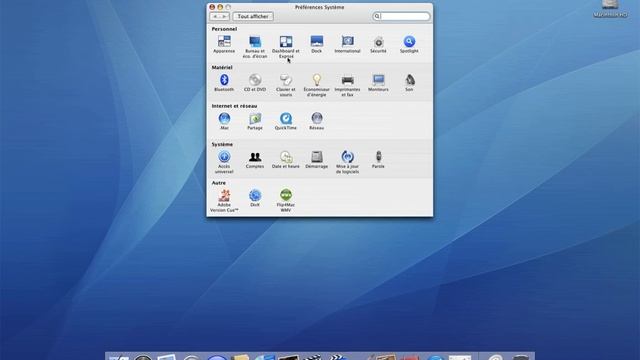Open Adobe Version Cue preferences

[224, 200]
